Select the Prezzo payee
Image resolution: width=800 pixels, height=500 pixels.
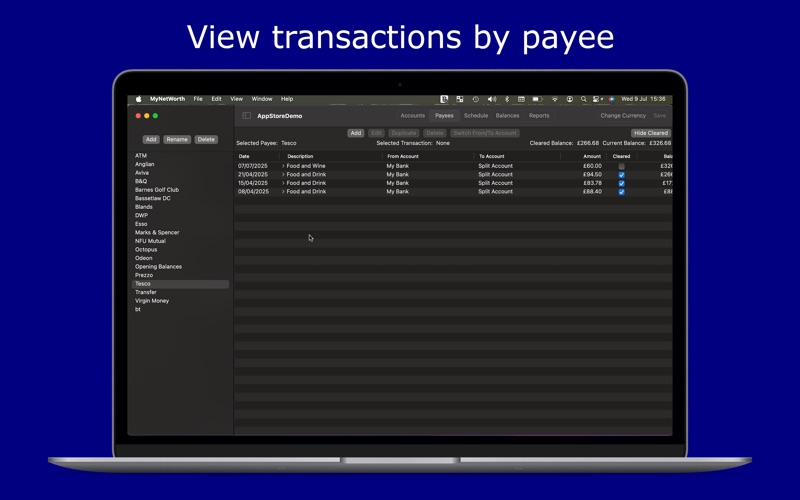144,276
